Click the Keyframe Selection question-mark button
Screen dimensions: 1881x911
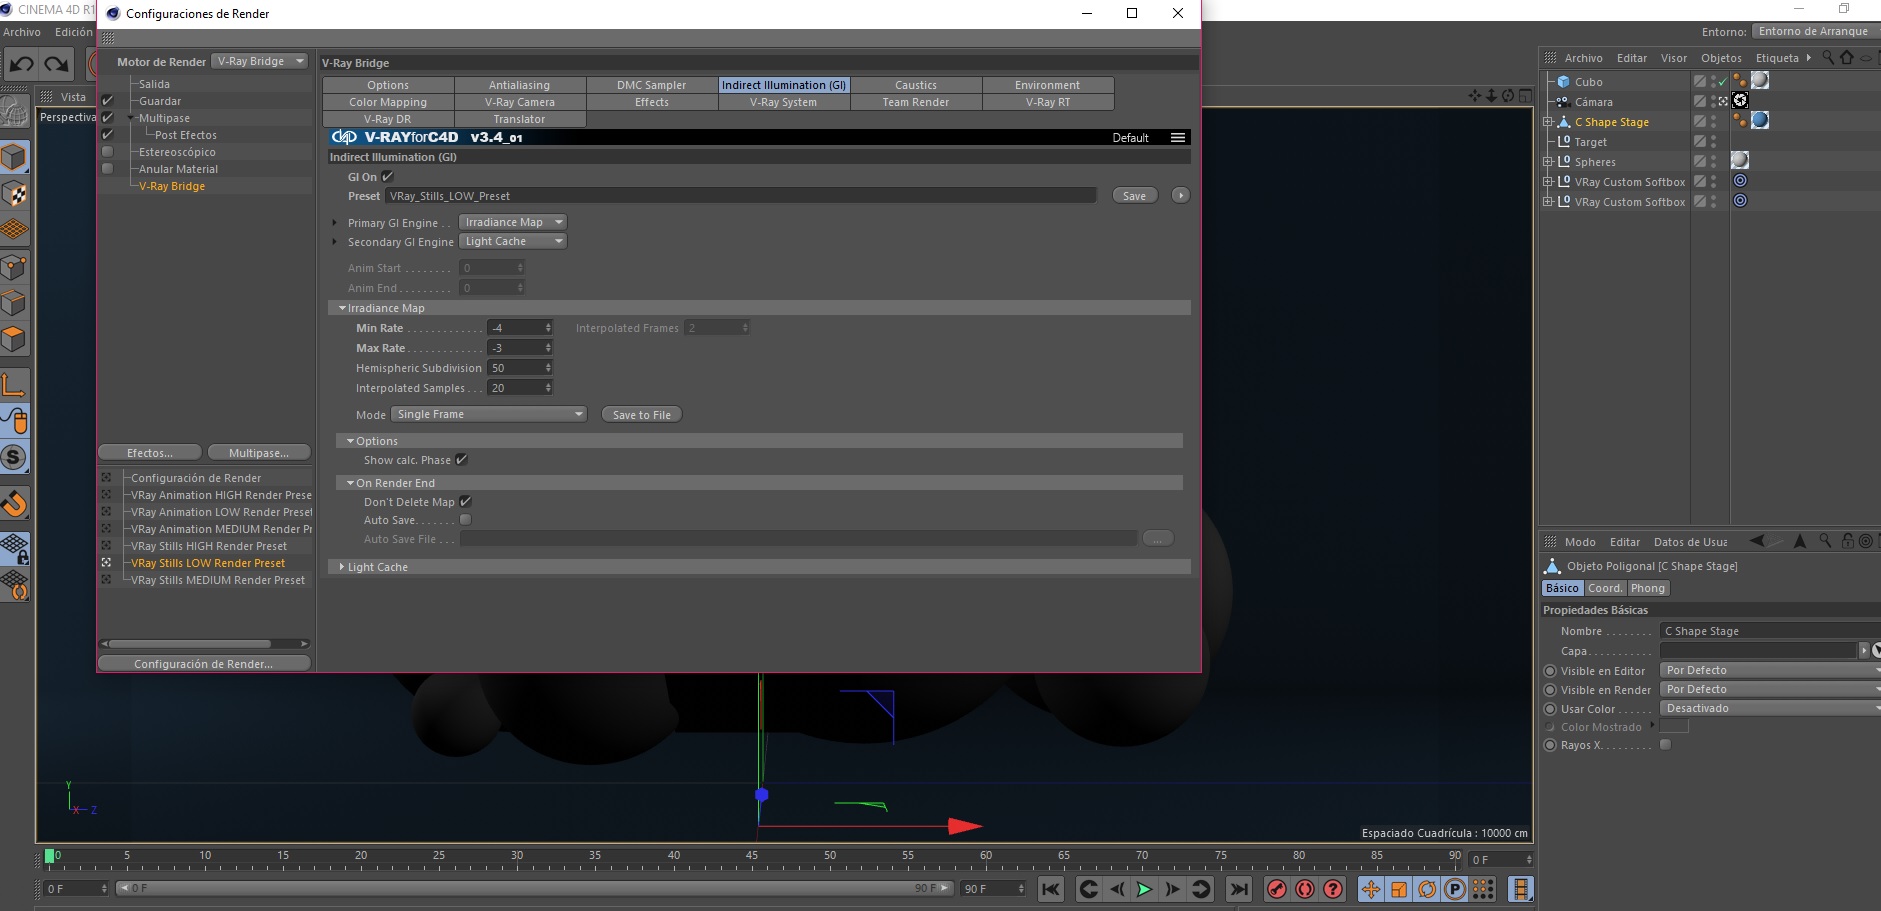pos(1333,889)
